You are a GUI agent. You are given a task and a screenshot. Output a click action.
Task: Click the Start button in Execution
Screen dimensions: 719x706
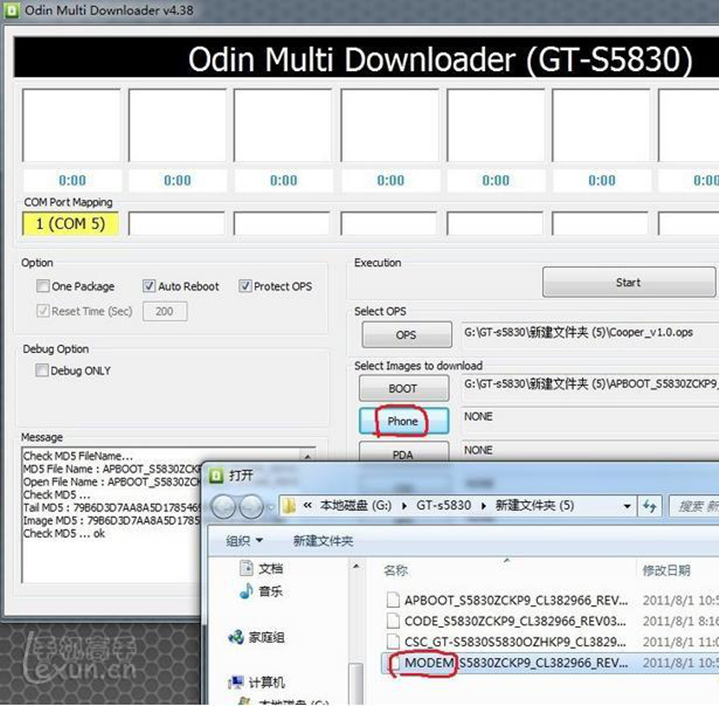click(x=628, y=282)
